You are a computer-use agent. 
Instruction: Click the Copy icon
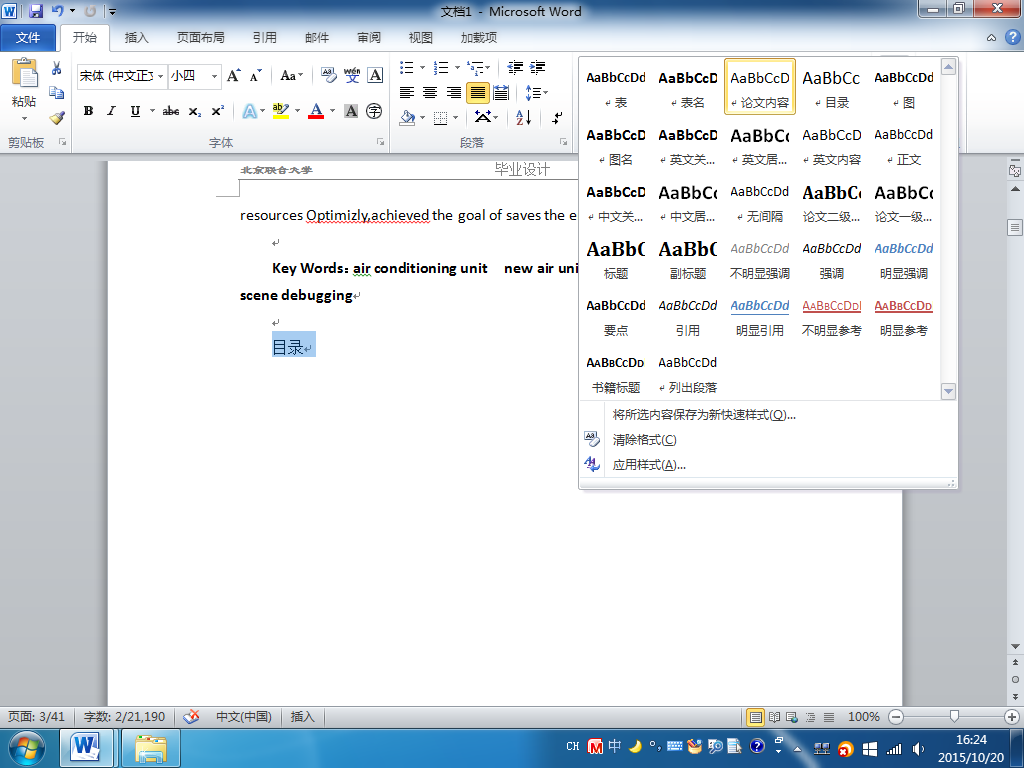click(x=57, y=93)
